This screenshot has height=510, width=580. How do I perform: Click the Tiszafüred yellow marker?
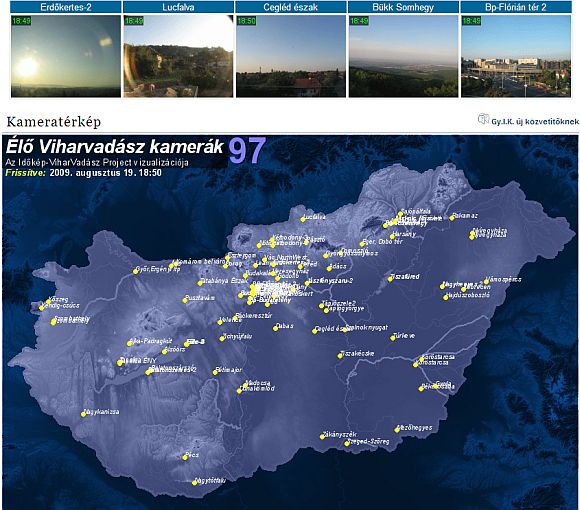(x=390, y=279)
